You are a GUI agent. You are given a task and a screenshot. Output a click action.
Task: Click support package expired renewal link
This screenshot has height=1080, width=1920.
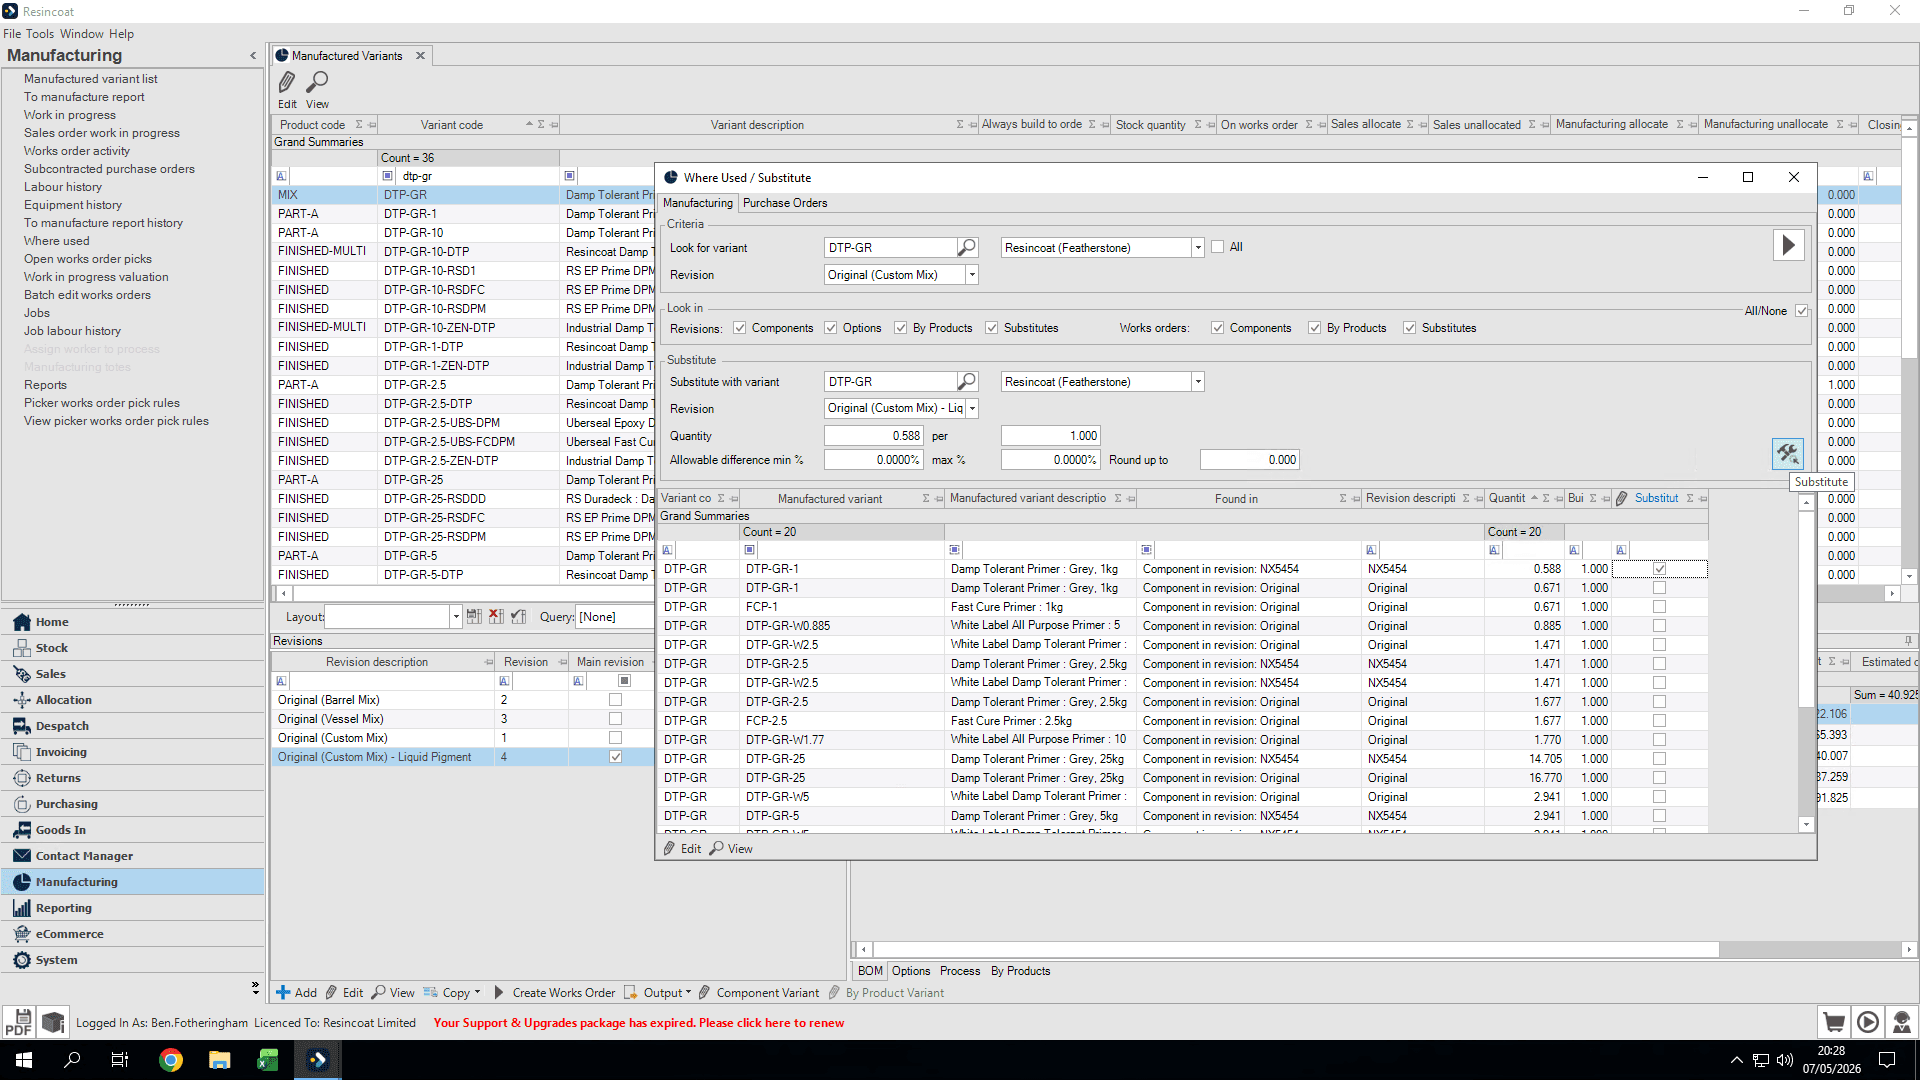click(638, 1023)
